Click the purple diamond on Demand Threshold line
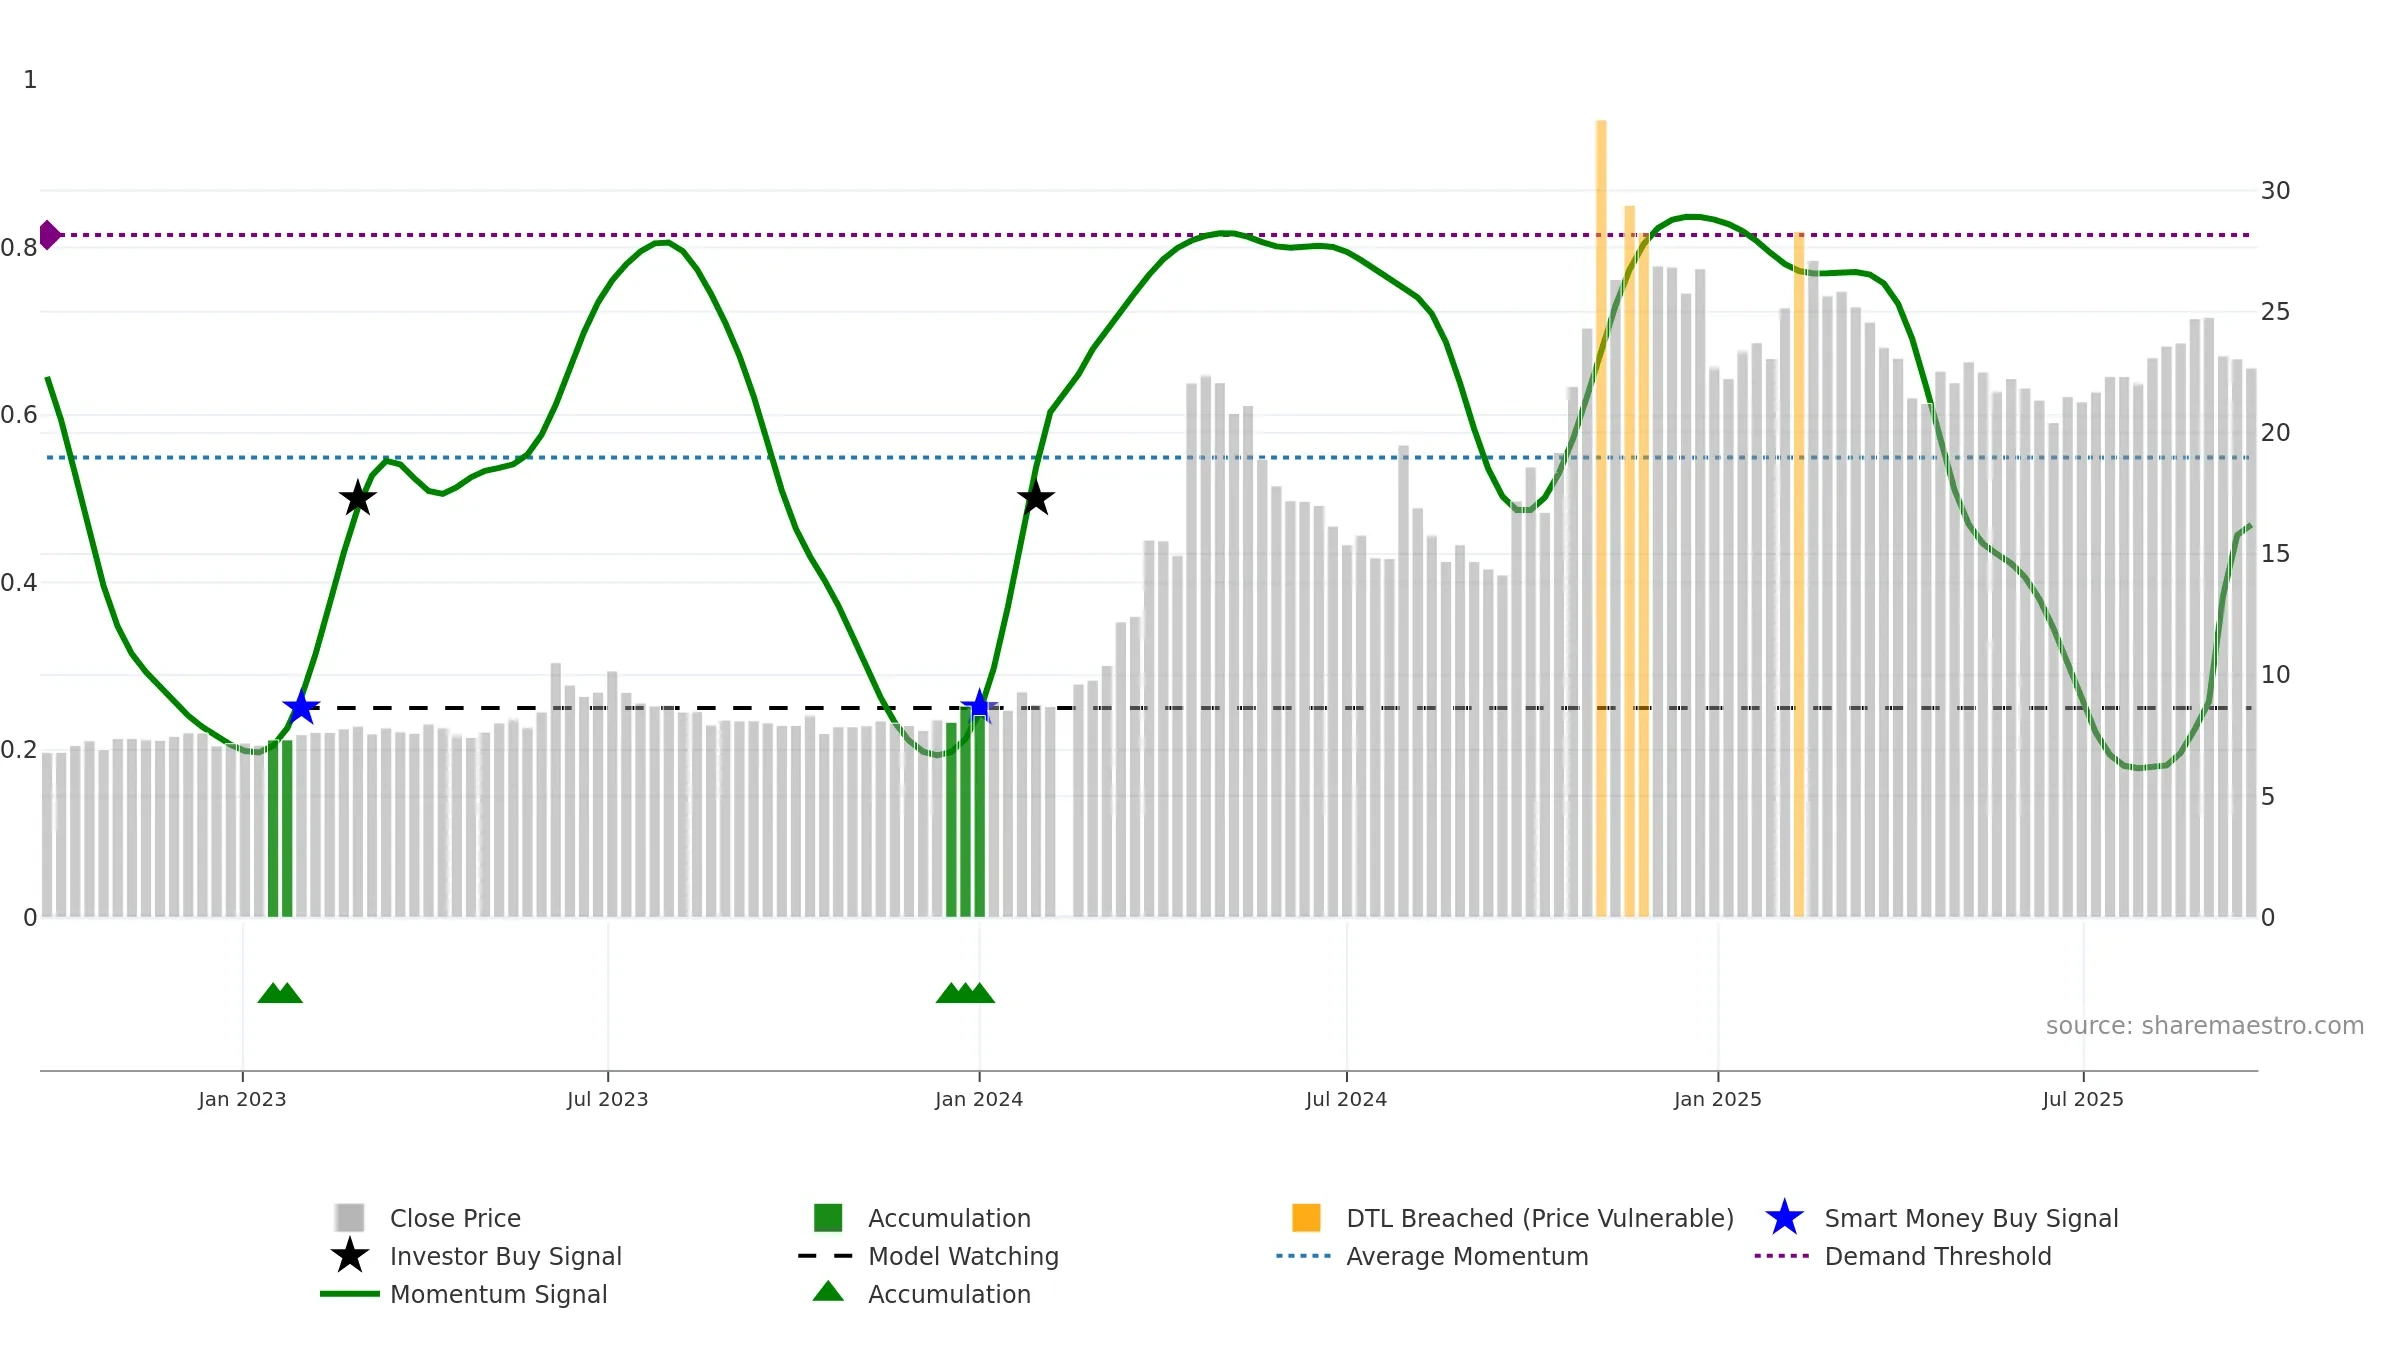The width and height of the screenshot is (2400, 1350). (x=49, y=235)
